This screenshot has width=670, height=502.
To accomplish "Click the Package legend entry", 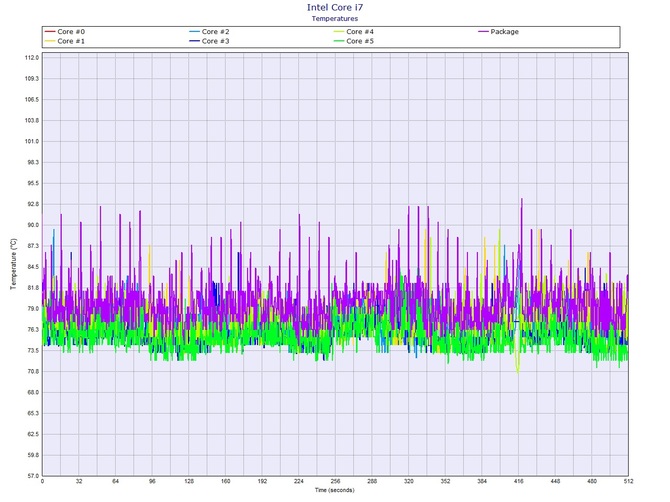I will click(x=498, y=32).
